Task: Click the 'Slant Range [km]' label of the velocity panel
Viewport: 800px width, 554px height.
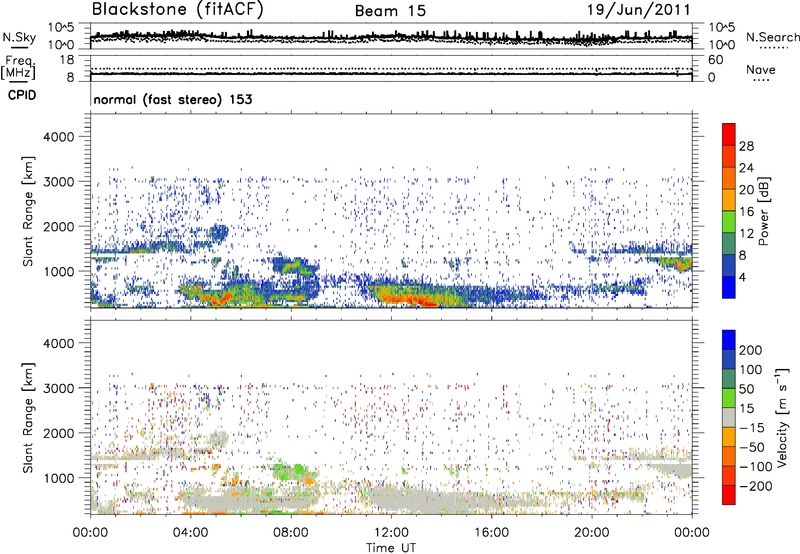Action: [28, 417]
